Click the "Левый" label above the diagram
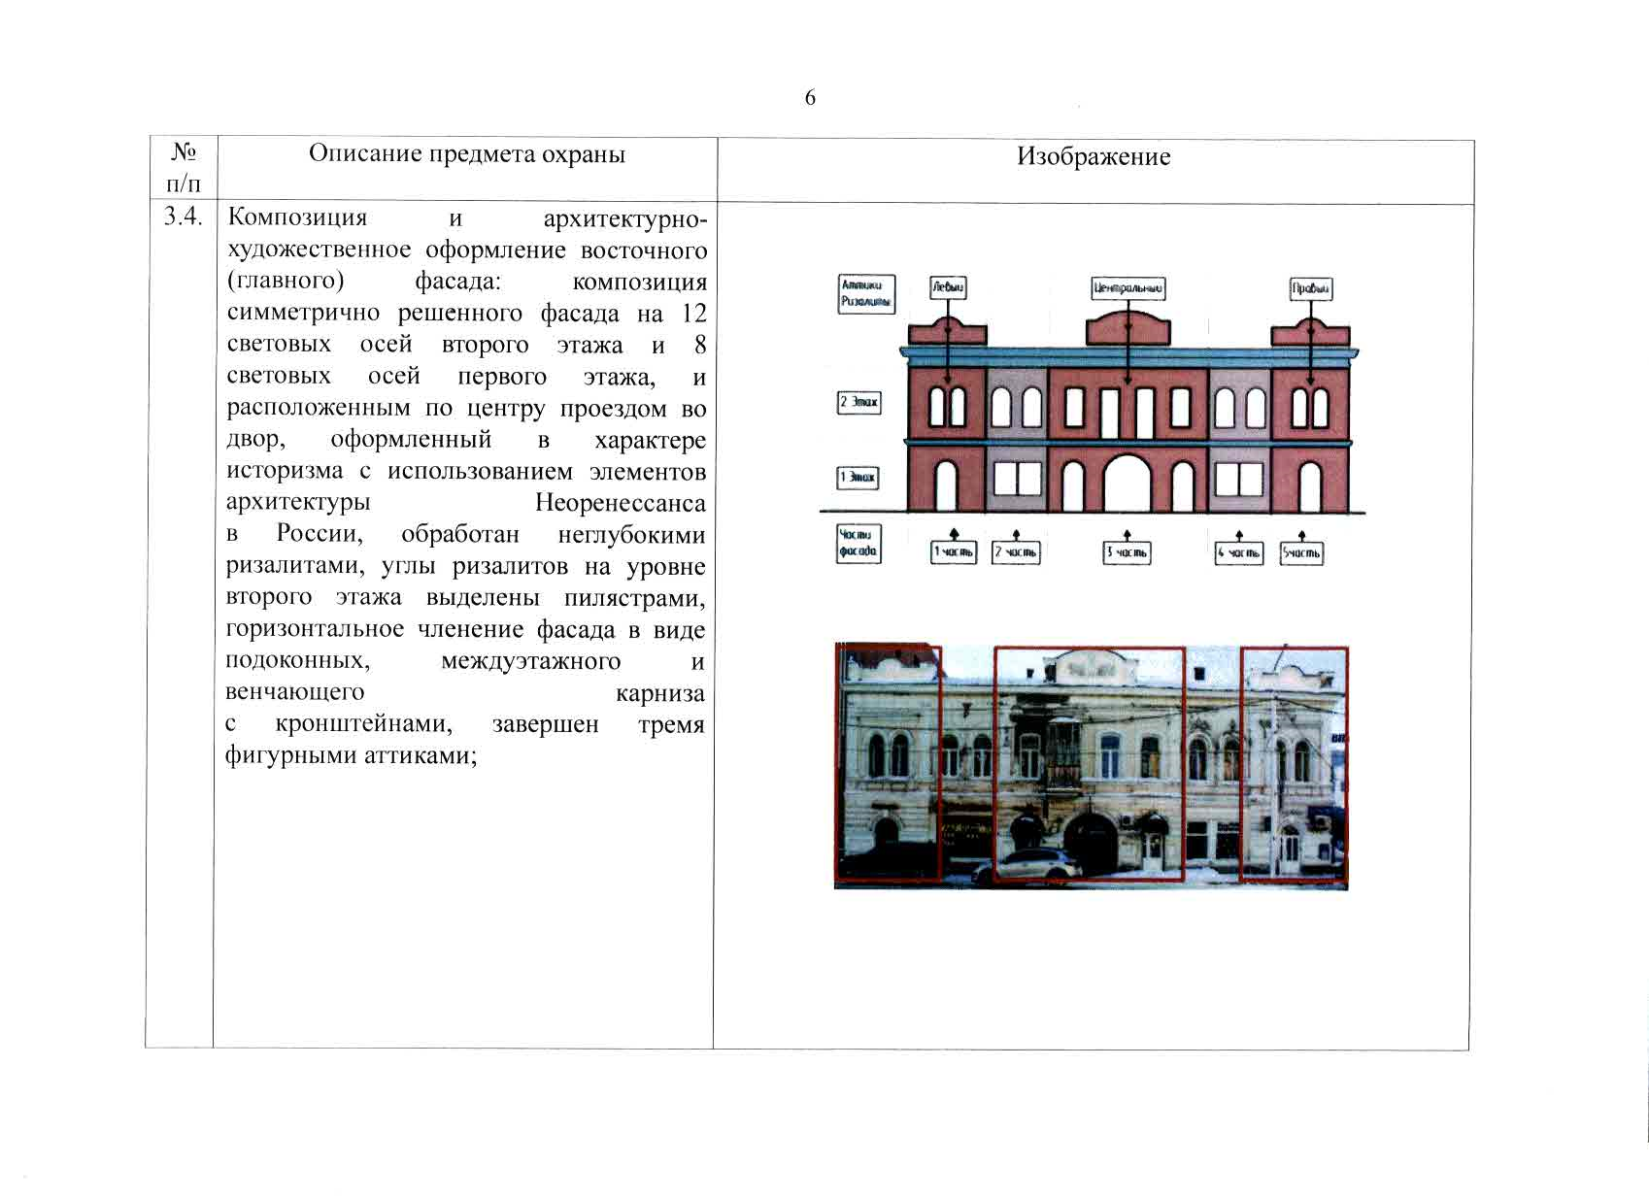 (948, 288)
